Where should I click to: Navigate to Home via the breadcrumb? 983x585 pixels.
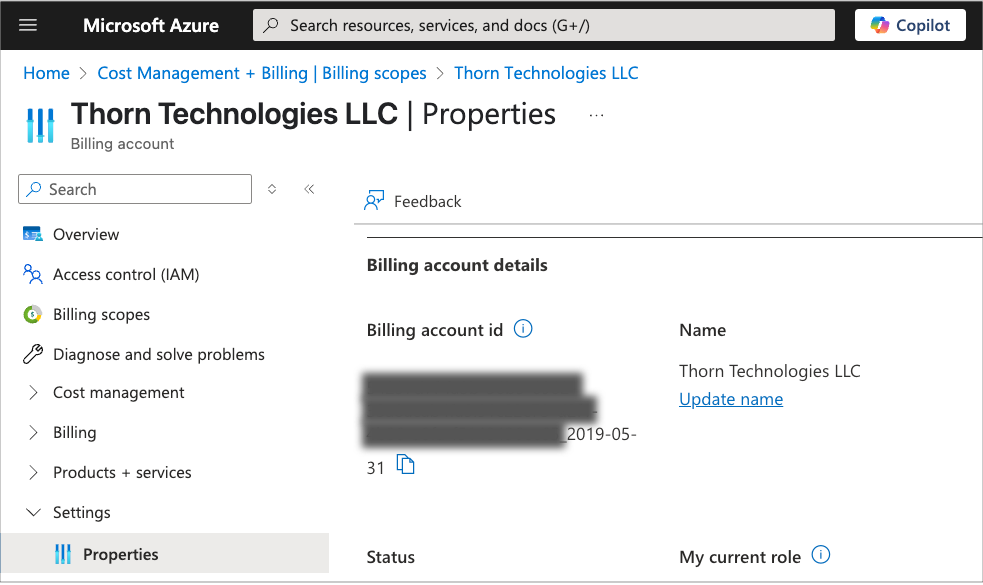pyautogui.click(x=46, y=73)
